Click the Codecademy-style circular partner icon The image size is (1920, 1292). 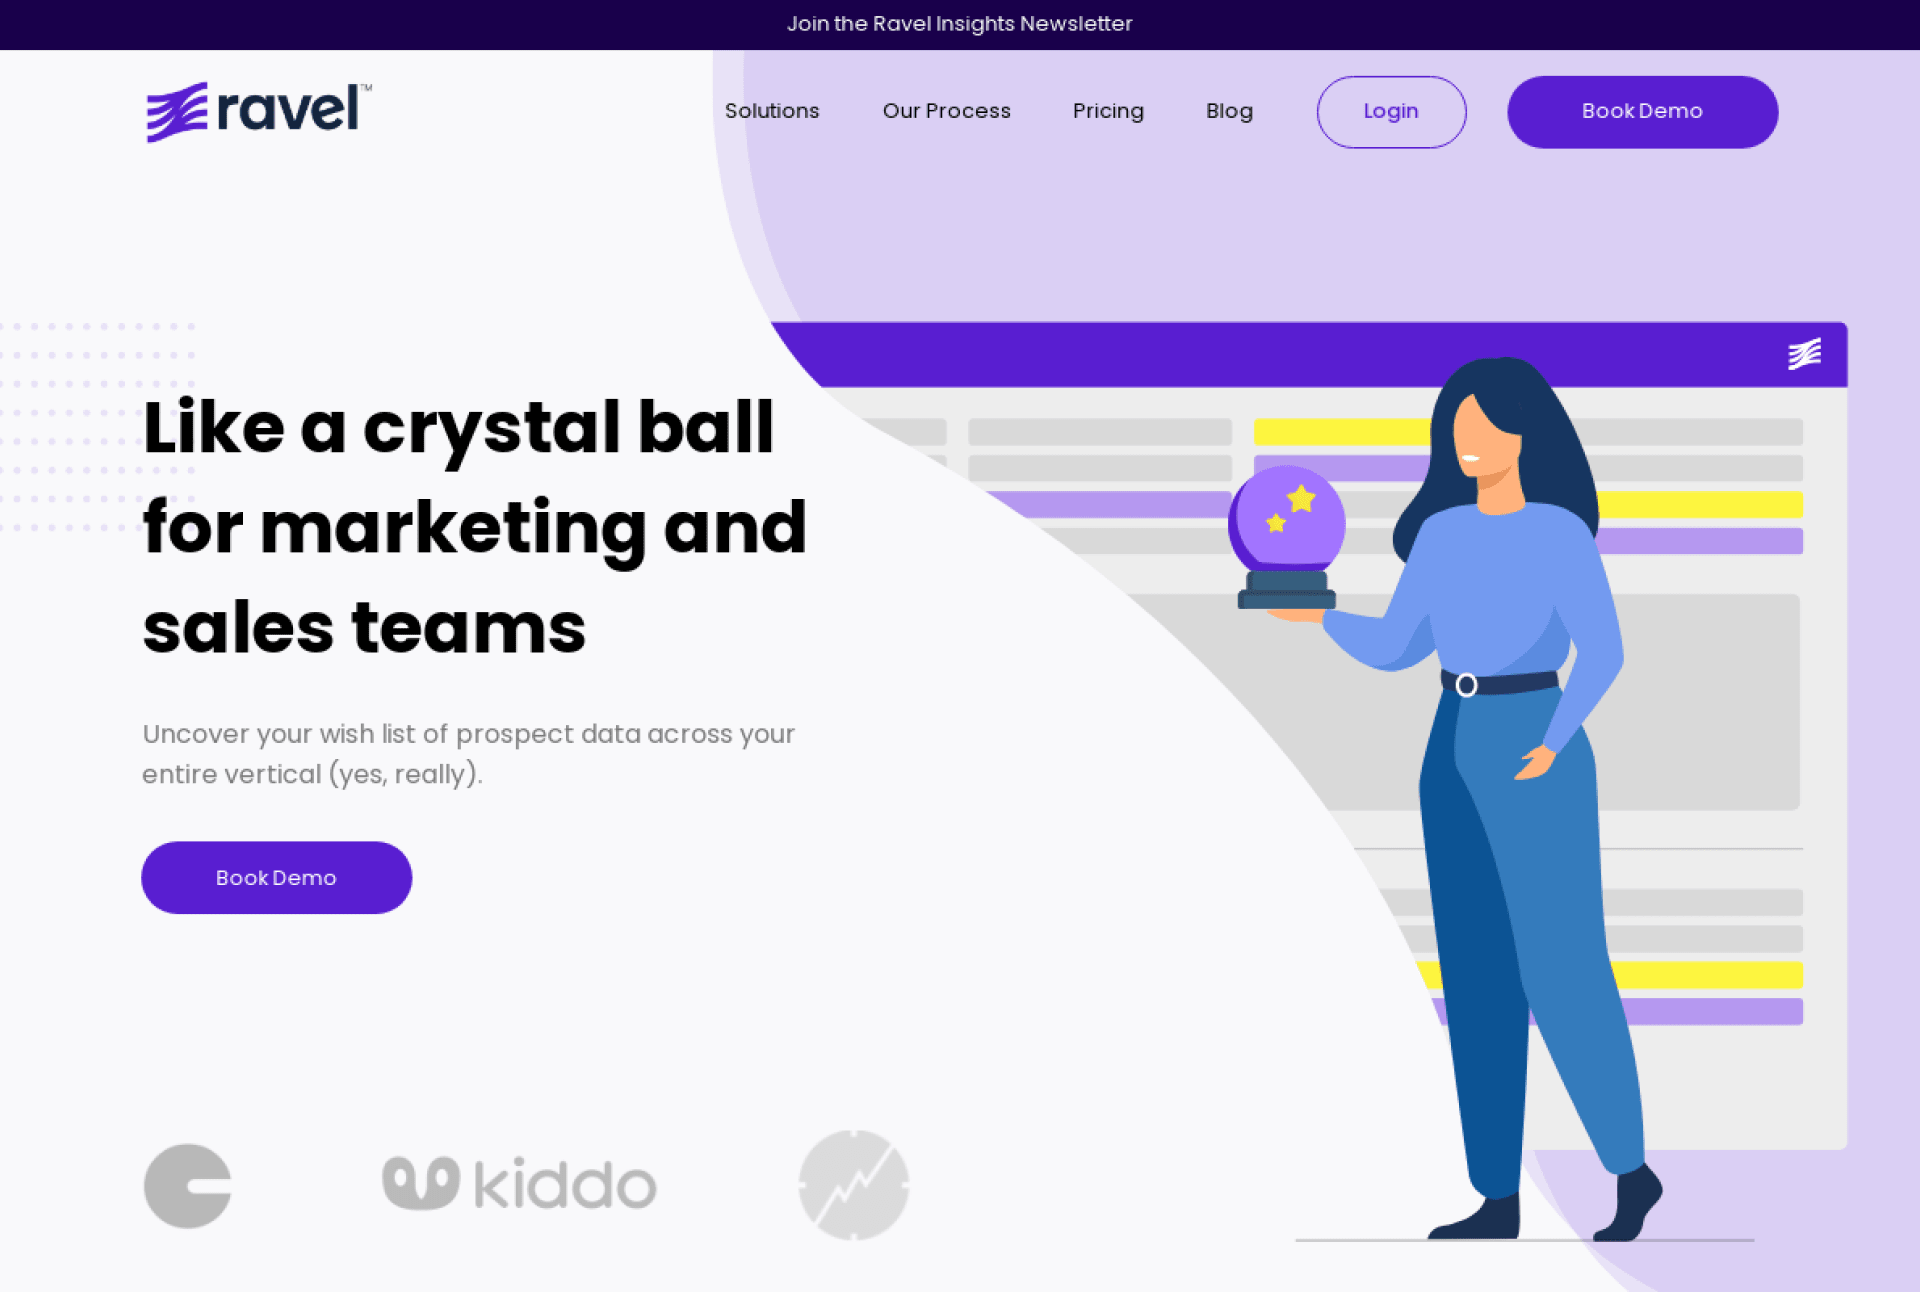pyautogui.click(x=186, y=1184)
